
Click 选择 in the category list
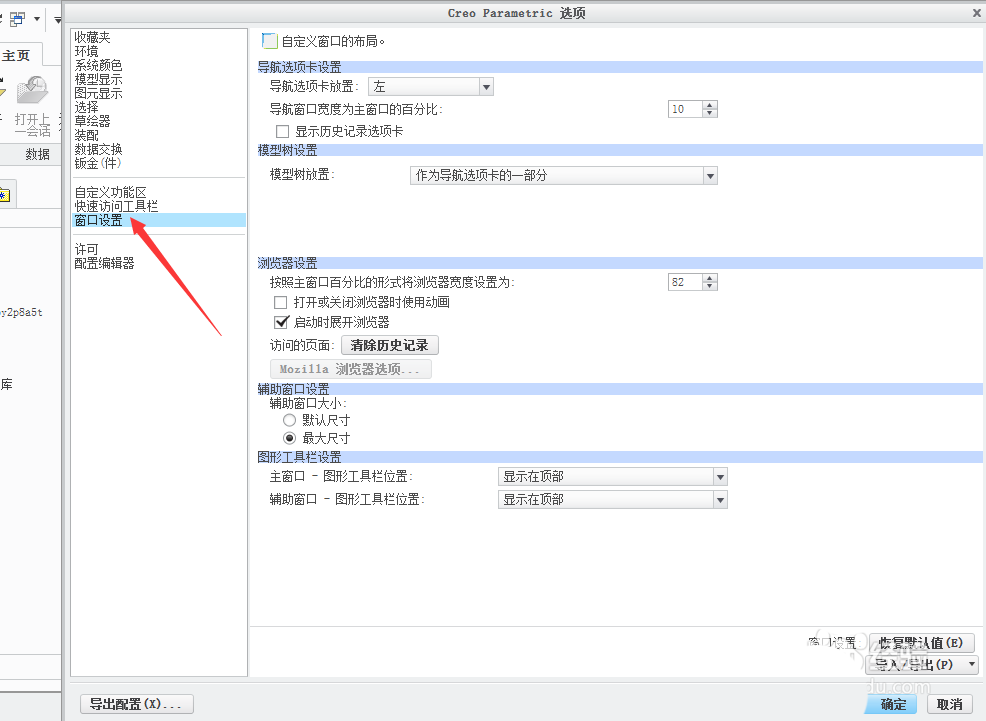tap(86, 107)
